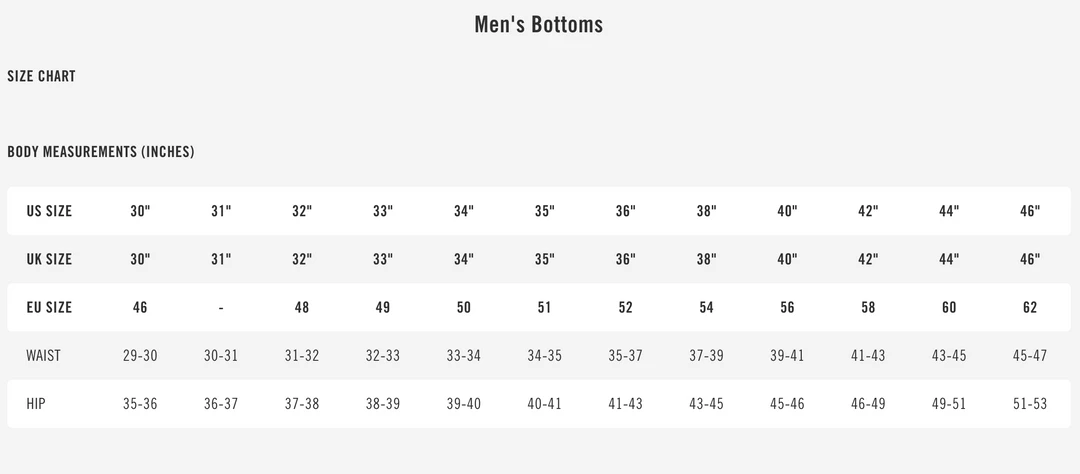Select the dash cell in EU SIZE row
This screenshot has width=1080, height=474.
[221, 307]
